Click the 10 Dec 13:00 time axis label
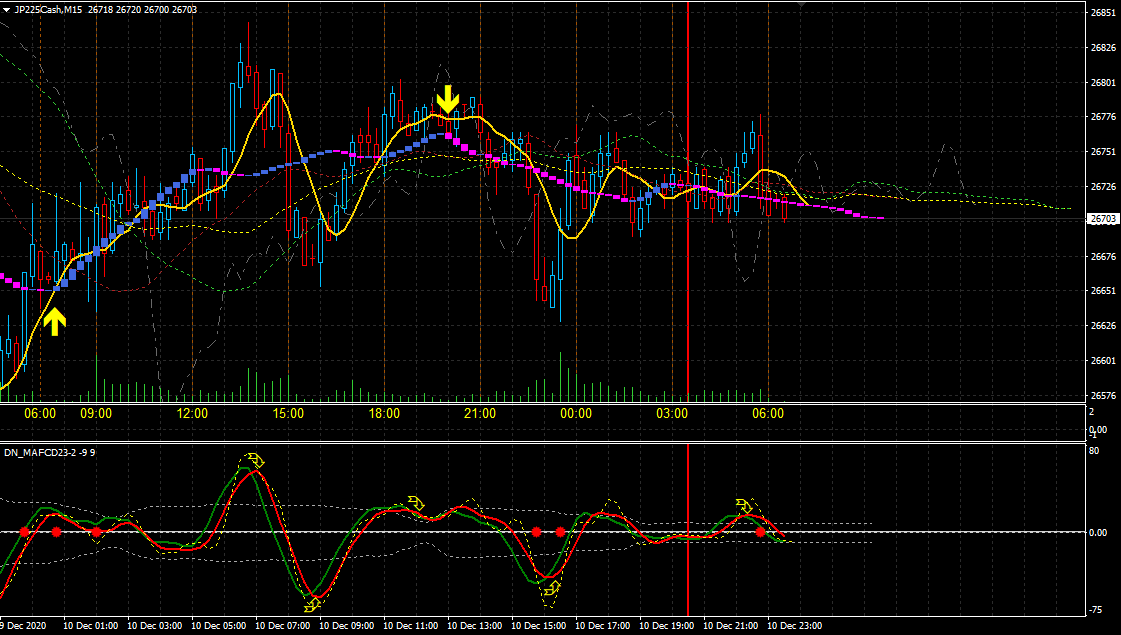Image resolution: width=1121 pixels, height=635 pixels. (x=475, y=626)
